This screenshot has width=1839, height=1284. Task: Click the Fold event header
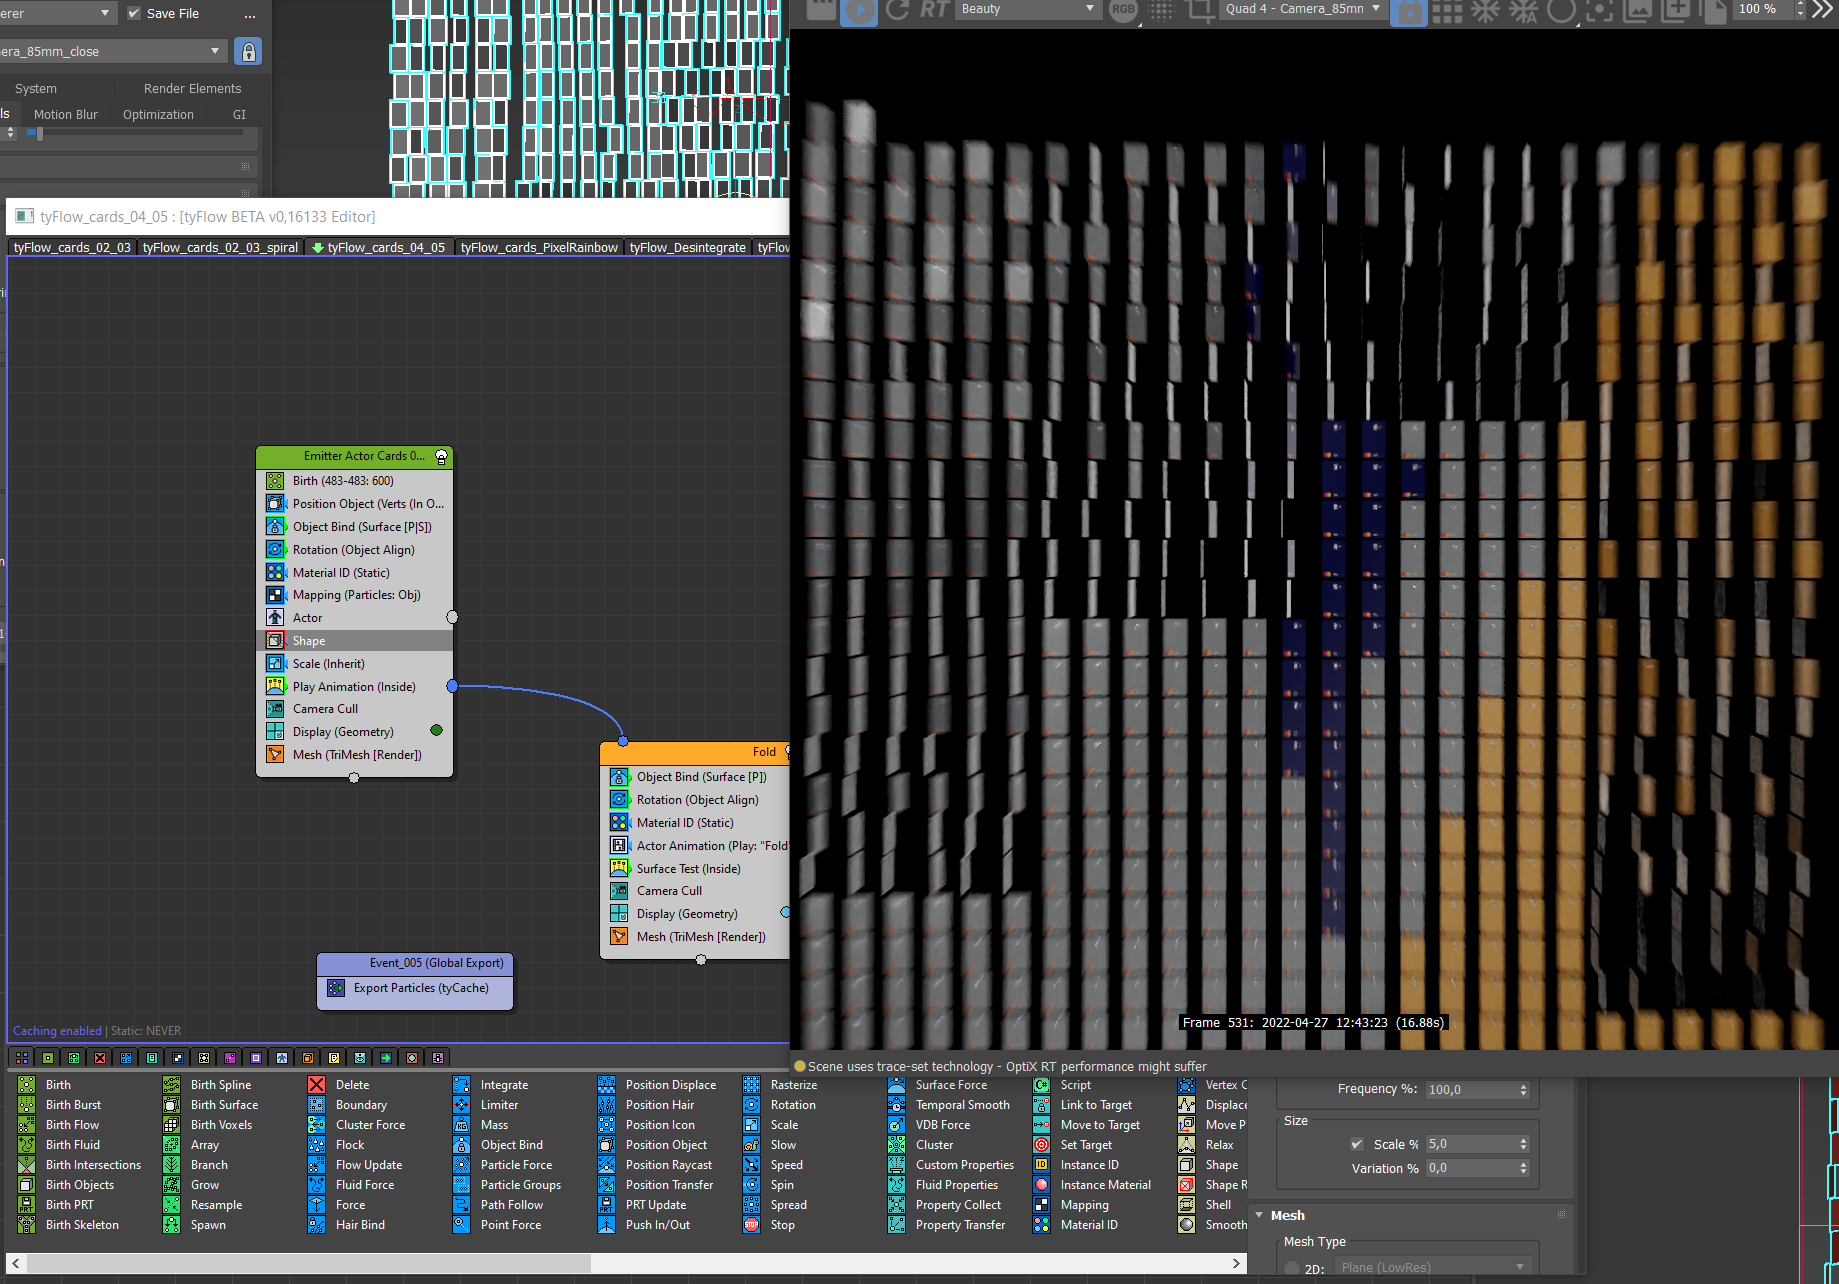tap(695, 752)
